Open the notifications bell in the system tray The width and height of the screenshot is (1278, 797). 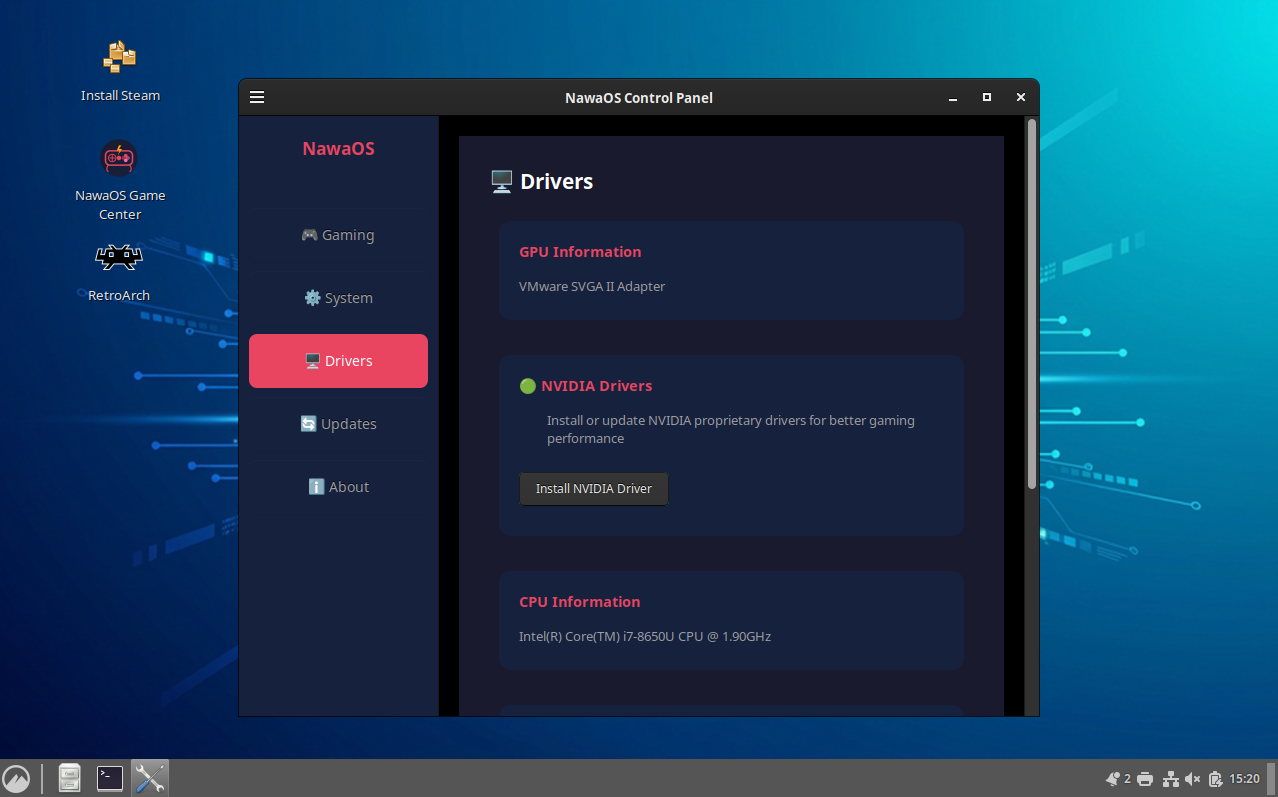[1112, 778]
